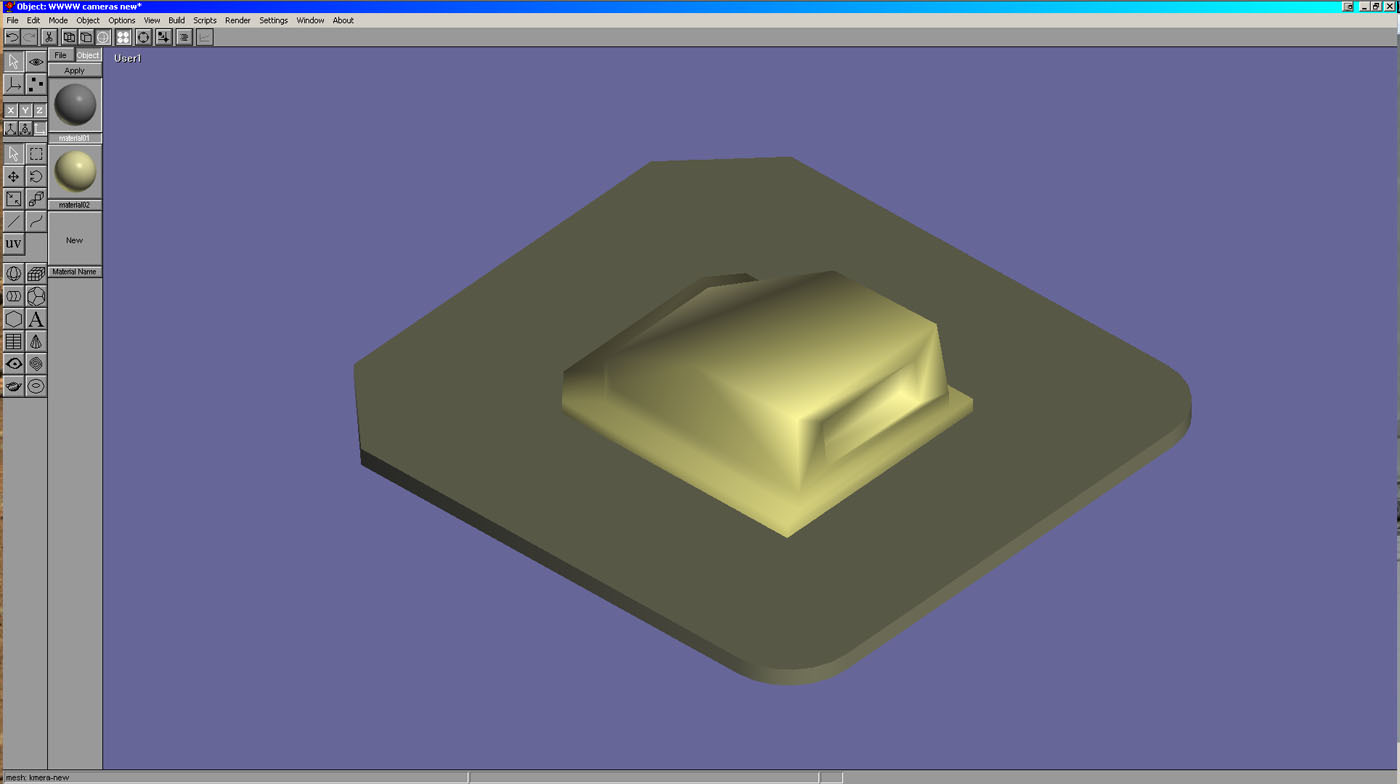The image size is (1400, 784).
Task: Open the File menu
Action: 12,20
